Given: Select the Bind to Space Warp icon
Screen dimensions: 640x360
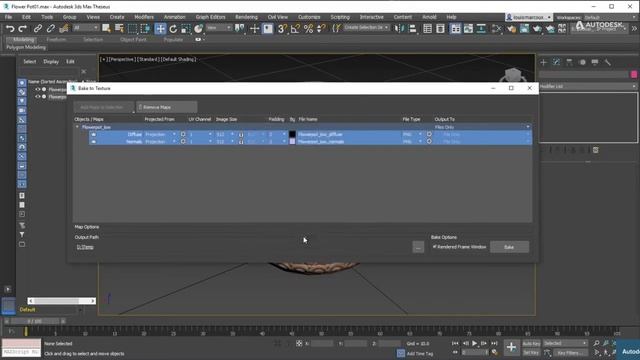Looking at the screenshot, I should tap(64, 29).
